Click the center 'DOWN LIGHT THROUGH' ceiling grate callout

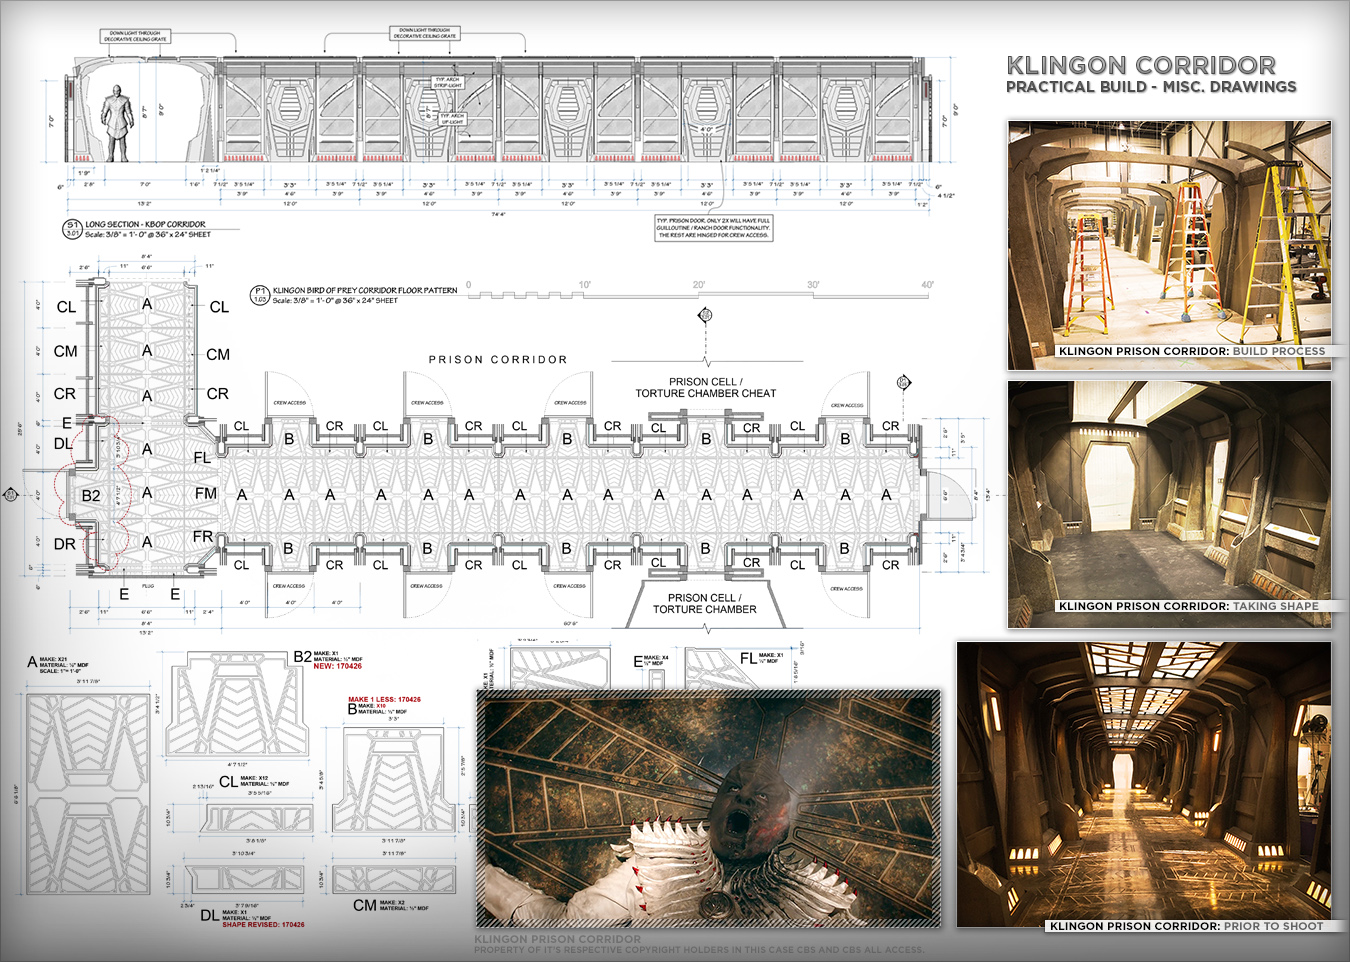(425, 33)
